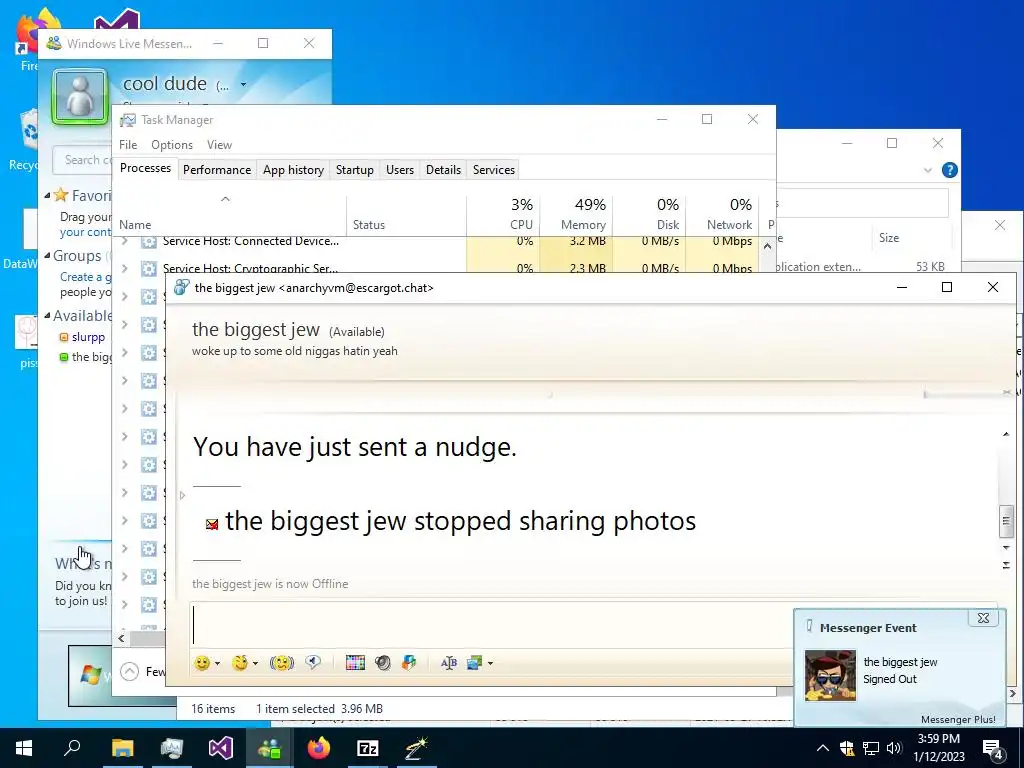1024x768 pixels.
Task: Open emoticon dropdown arrow beside smiley
Action: (217, 664)
